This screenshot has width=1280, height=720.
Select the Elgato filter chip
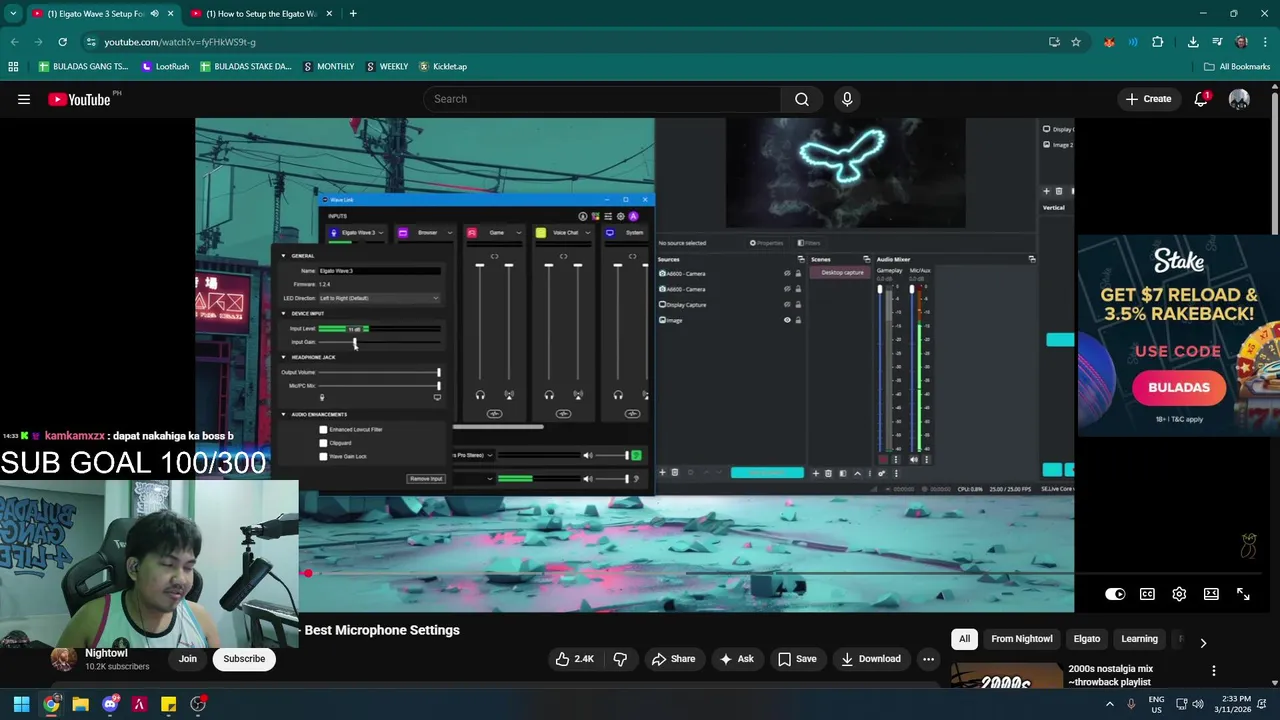(1087, 639)
